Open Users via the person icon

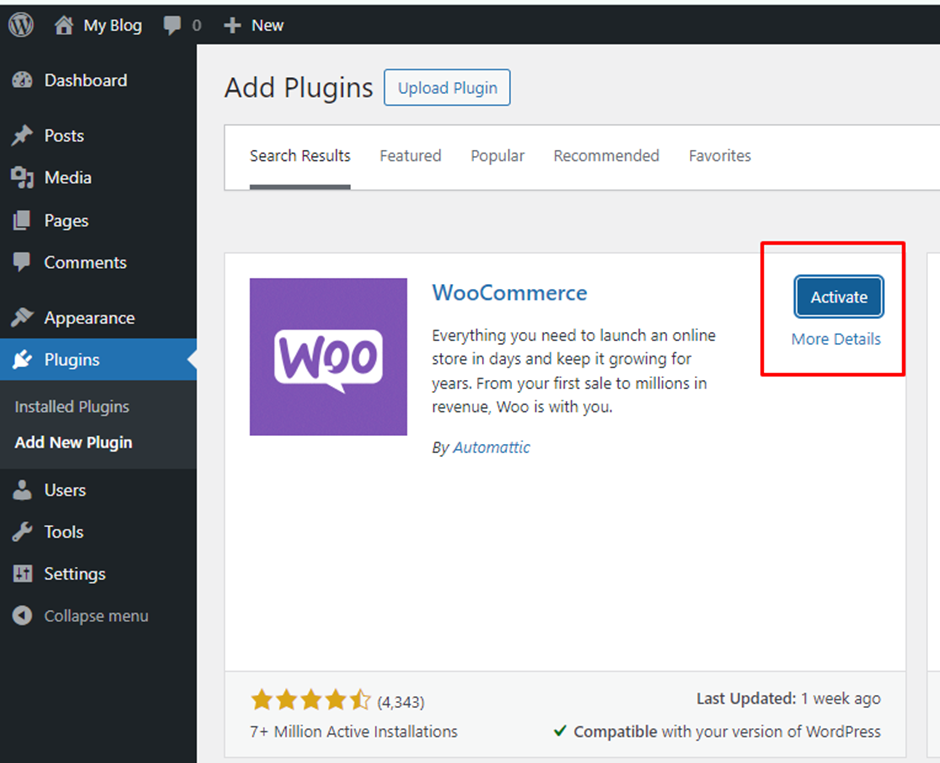(23, 490)
